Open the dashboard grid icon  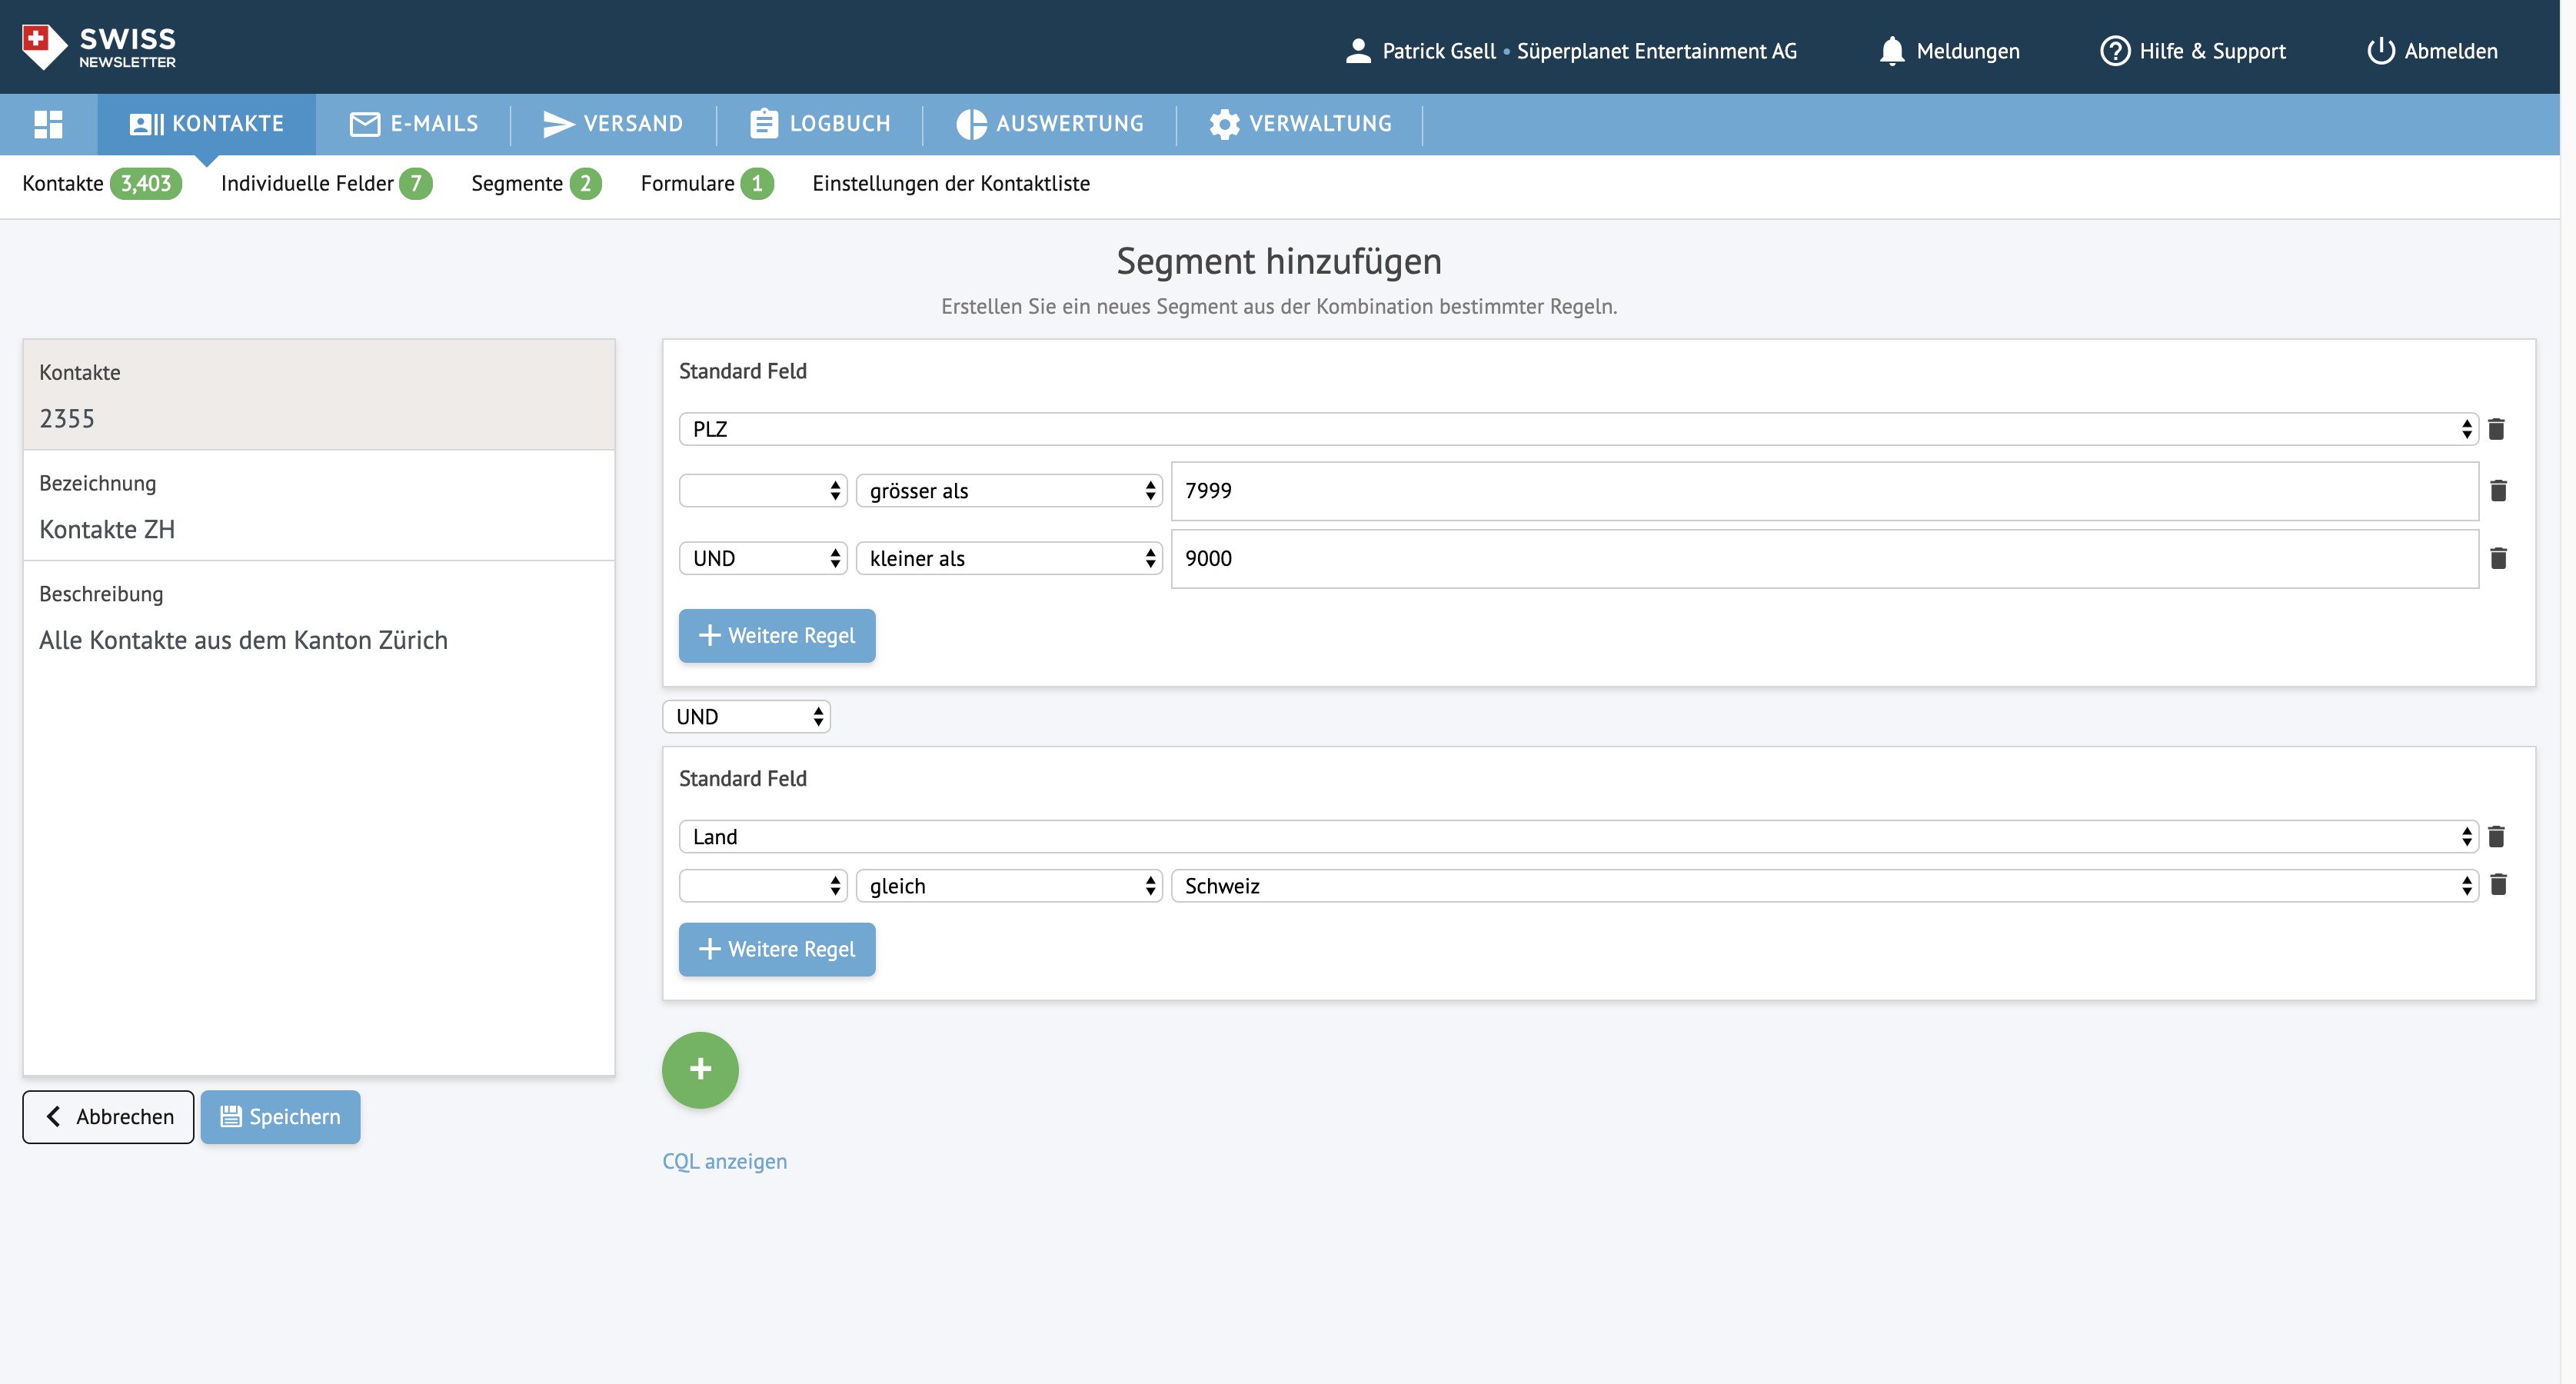click(x=48, y=124)
